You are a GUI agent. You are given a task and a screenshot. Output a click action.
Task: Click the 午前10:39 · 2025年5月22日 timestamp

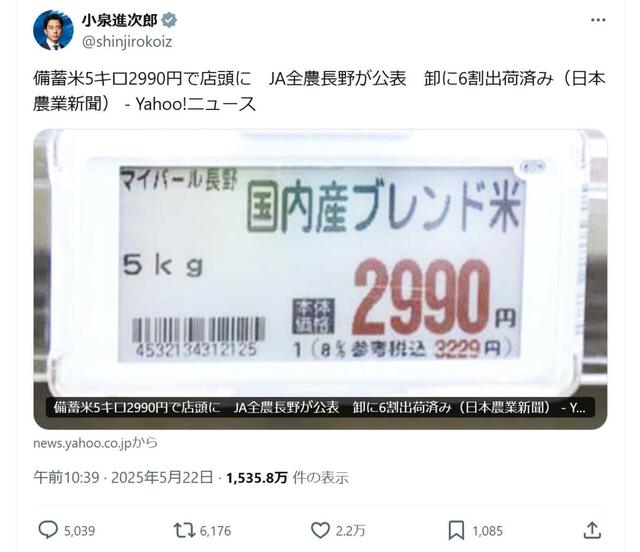coord(123,477)
